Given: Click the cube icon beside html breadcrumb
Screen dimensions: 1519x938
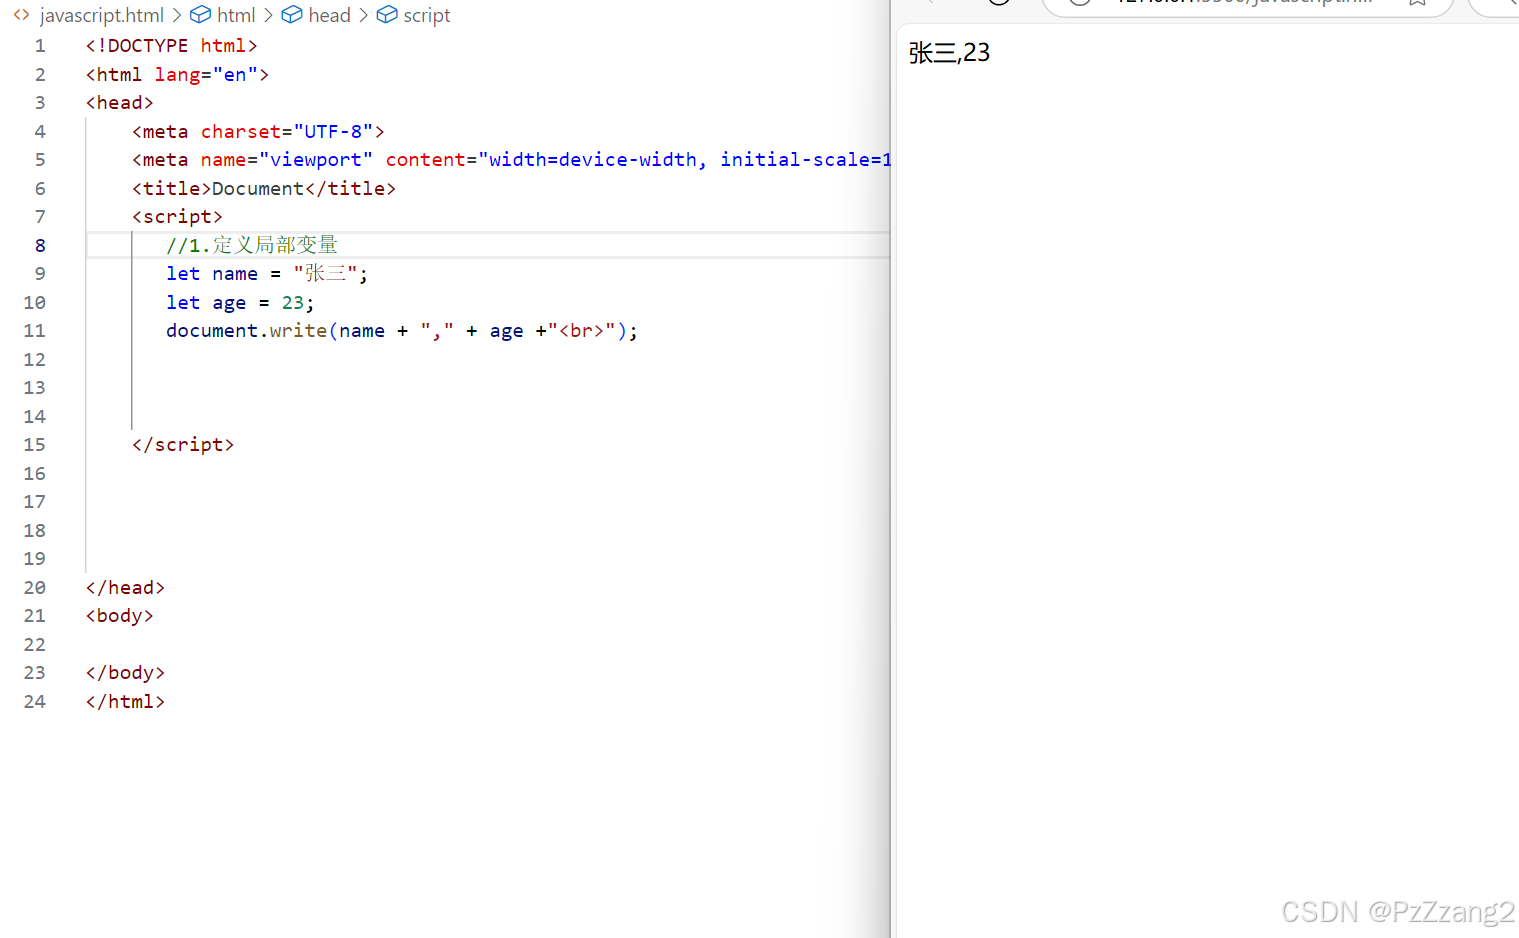Looking at the screenshot, I should [x=200, y=15].
